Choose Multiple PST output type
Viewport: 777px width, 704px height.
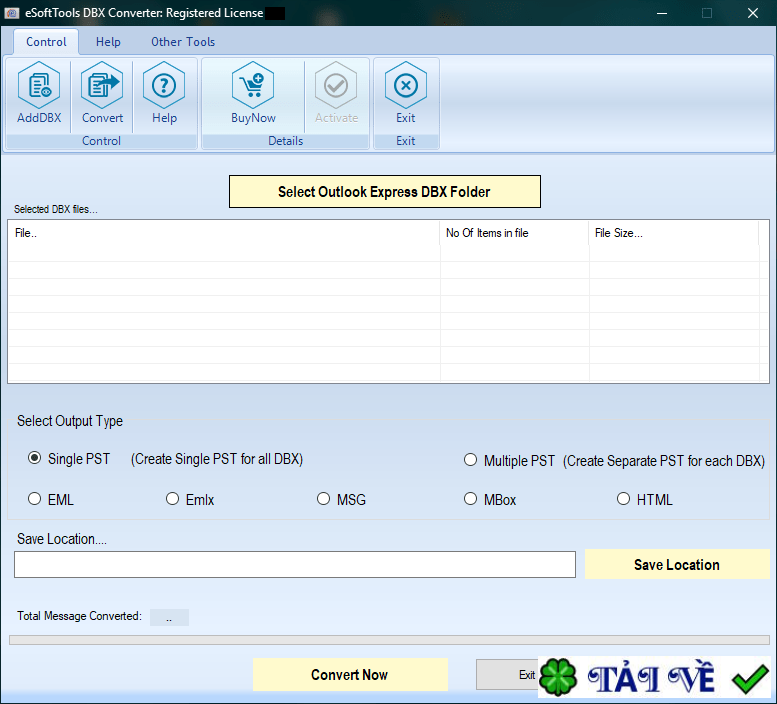[x=470, y=460]
